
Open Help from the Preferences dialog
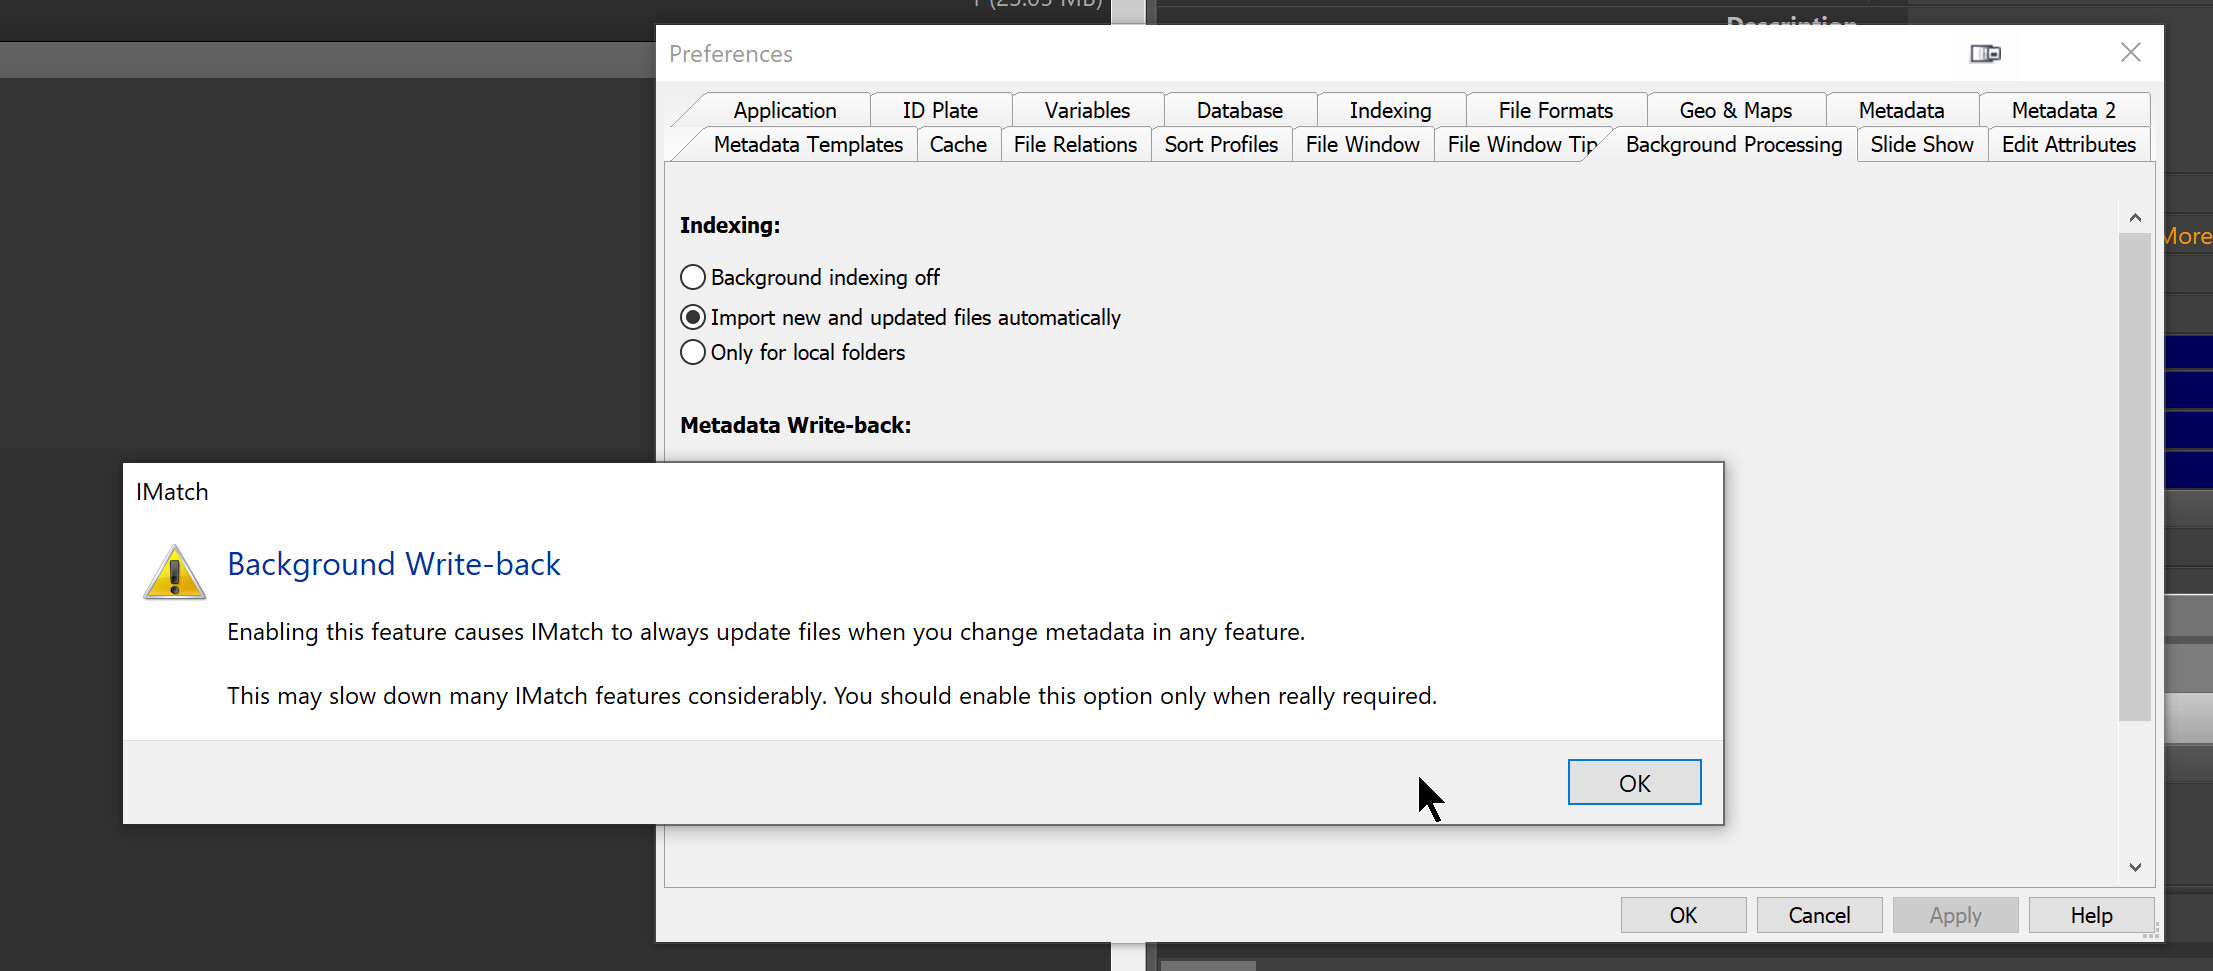[x=2091, y=915]
